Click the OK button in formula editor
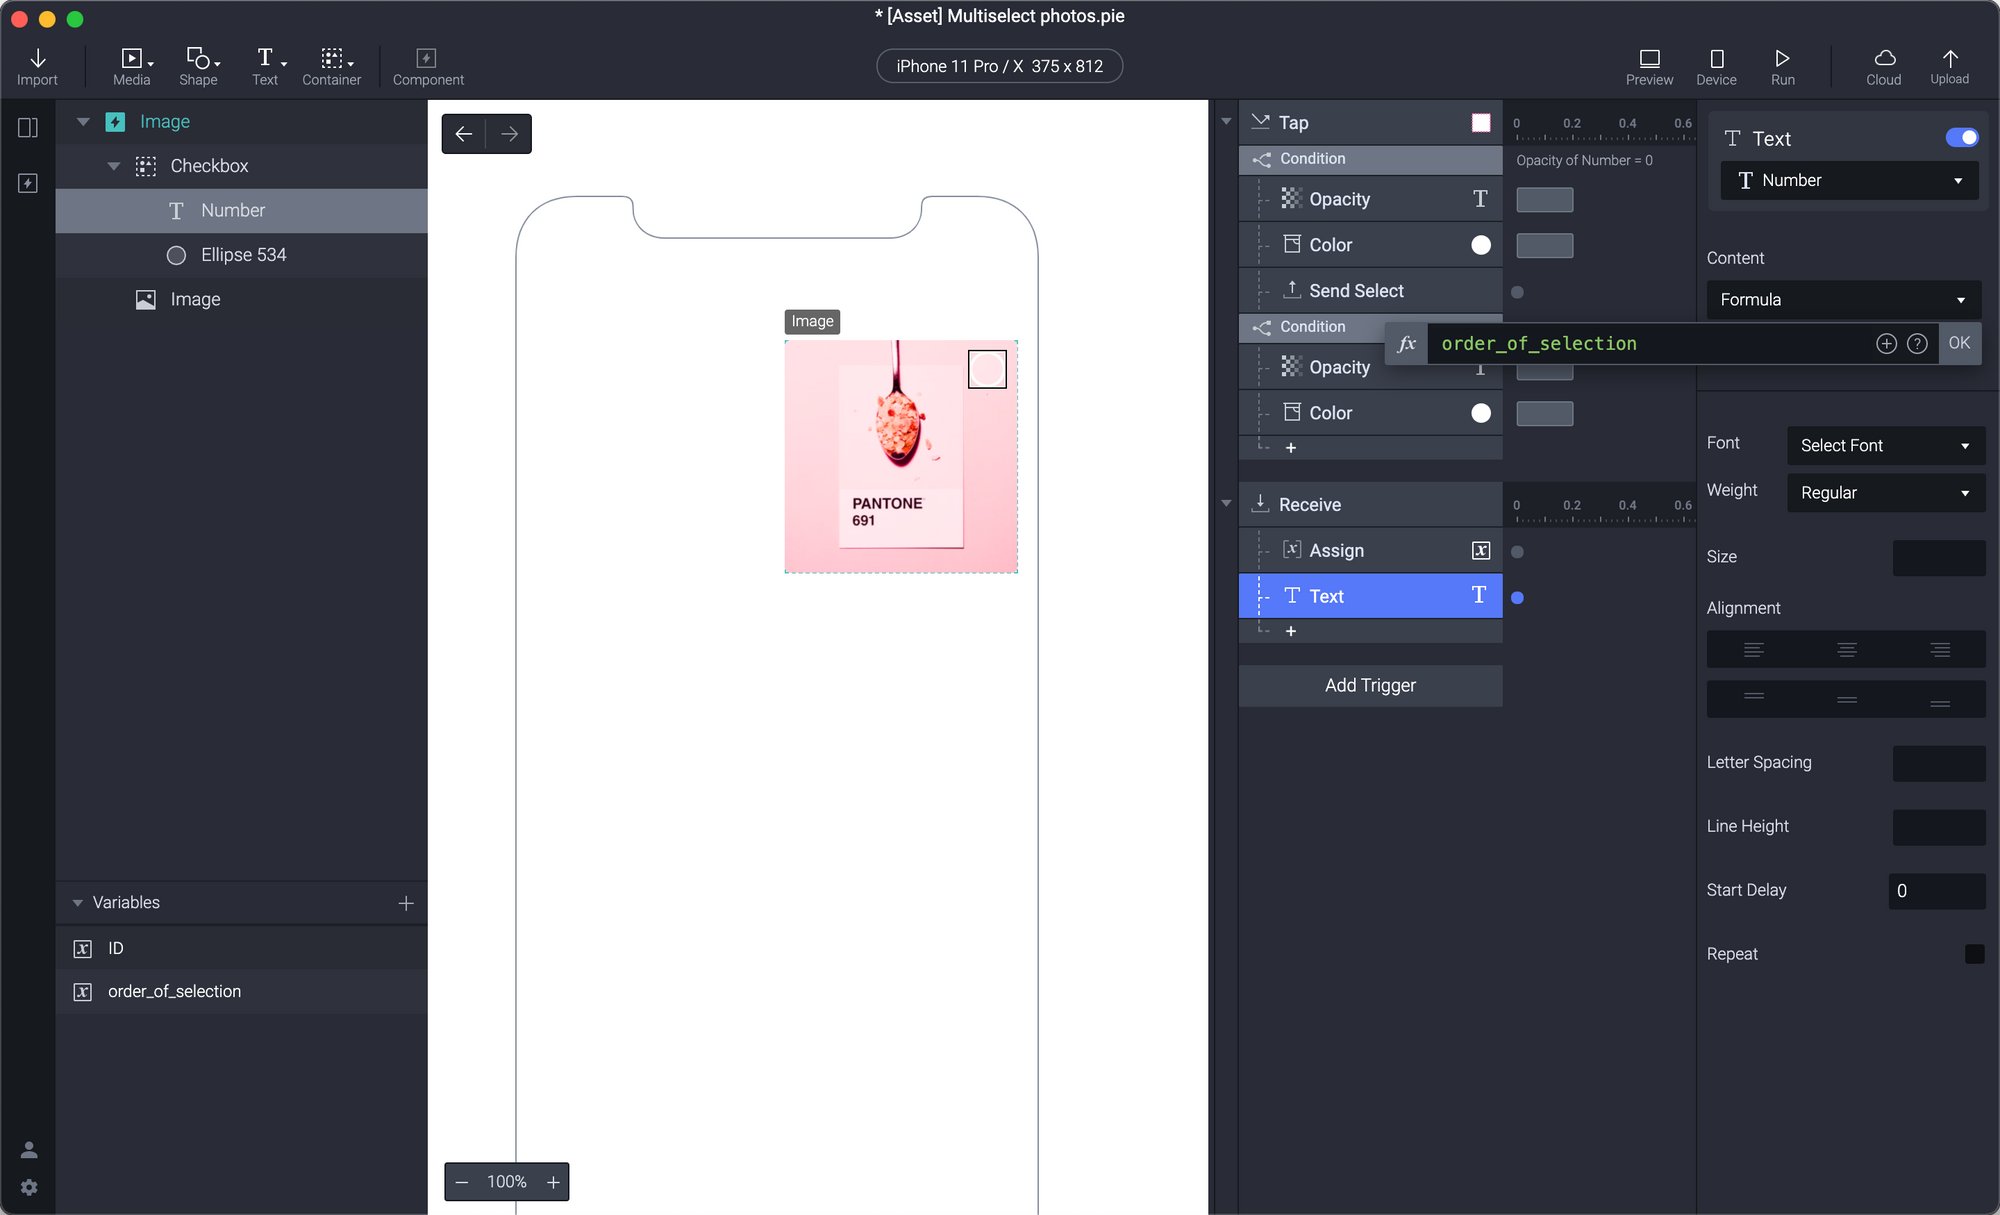 click(1960, 343)
